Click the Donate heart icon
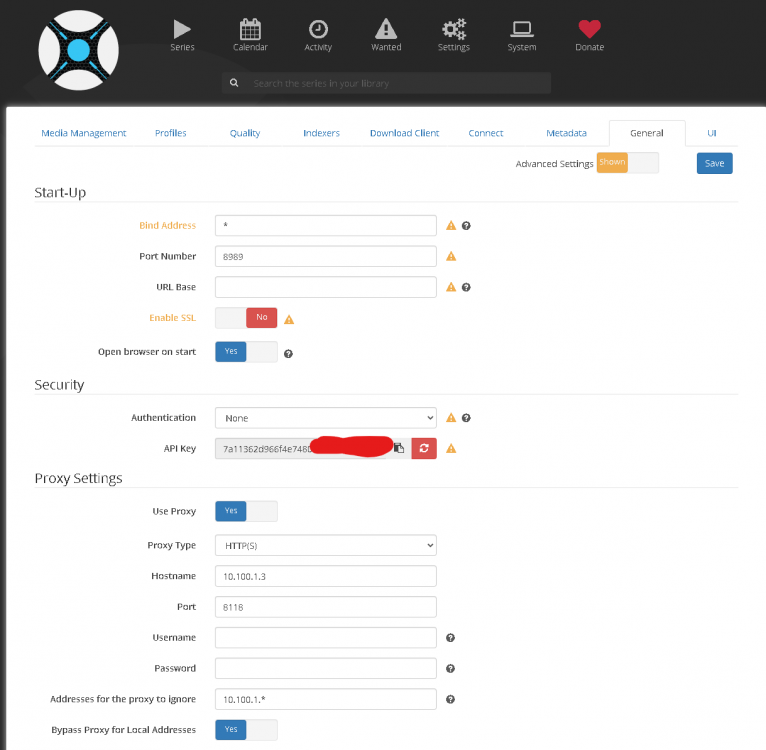Viewport: 766px width, 750px height. click(x=590, y=29)
